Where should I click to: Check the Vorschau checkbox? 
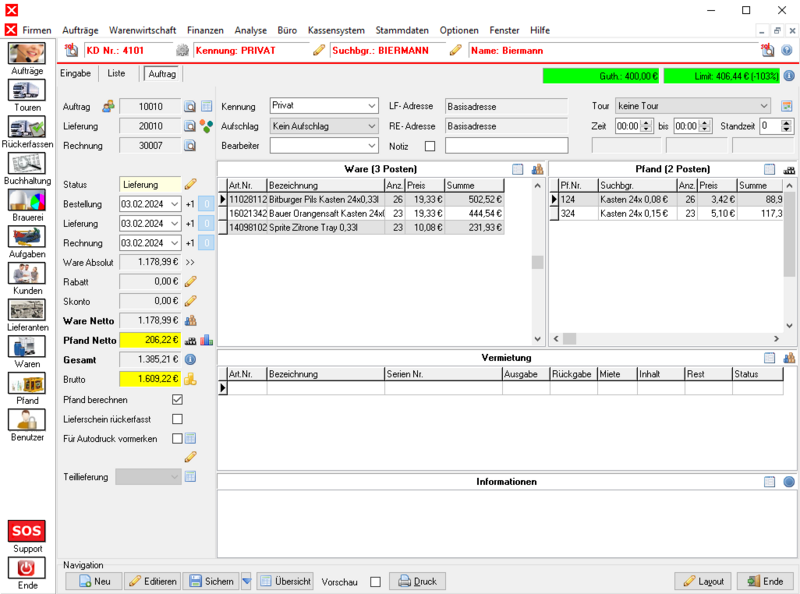point(375,582)
